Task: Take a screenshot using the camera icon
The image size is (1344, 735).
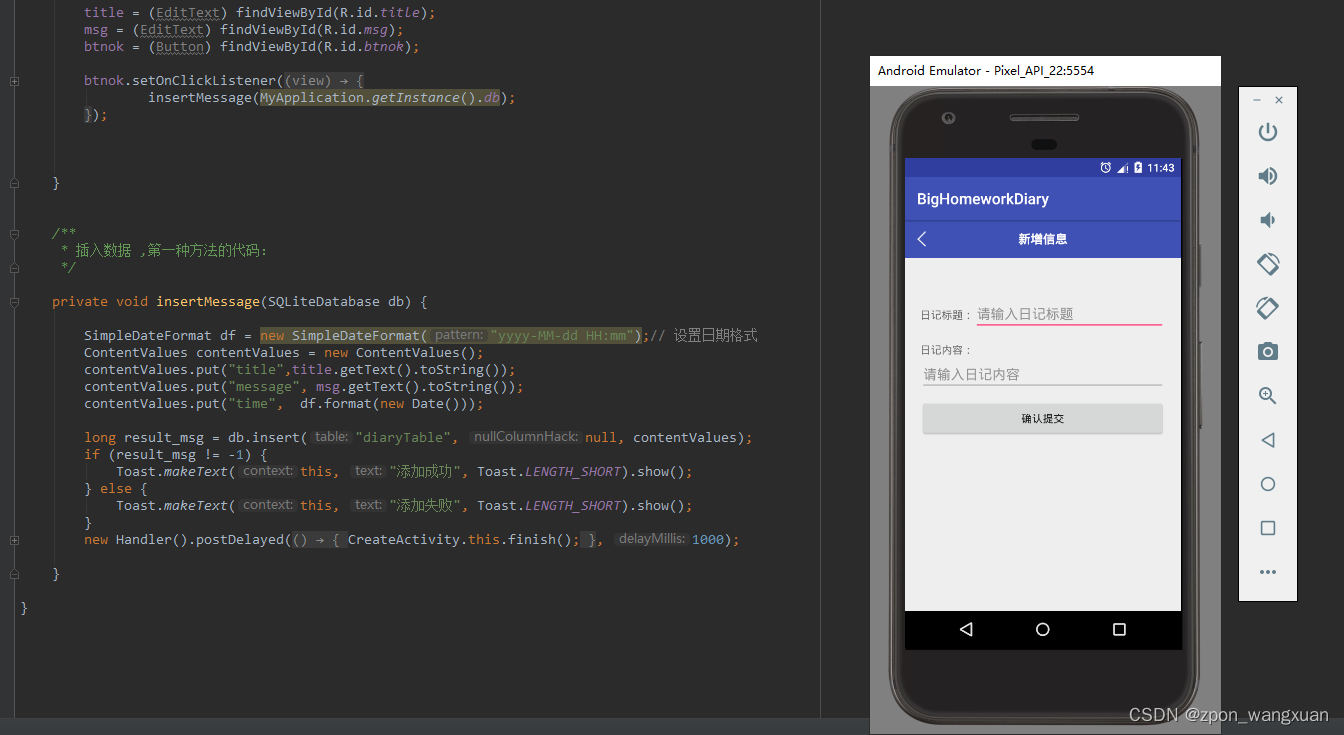Action: tap(1267, 352)
